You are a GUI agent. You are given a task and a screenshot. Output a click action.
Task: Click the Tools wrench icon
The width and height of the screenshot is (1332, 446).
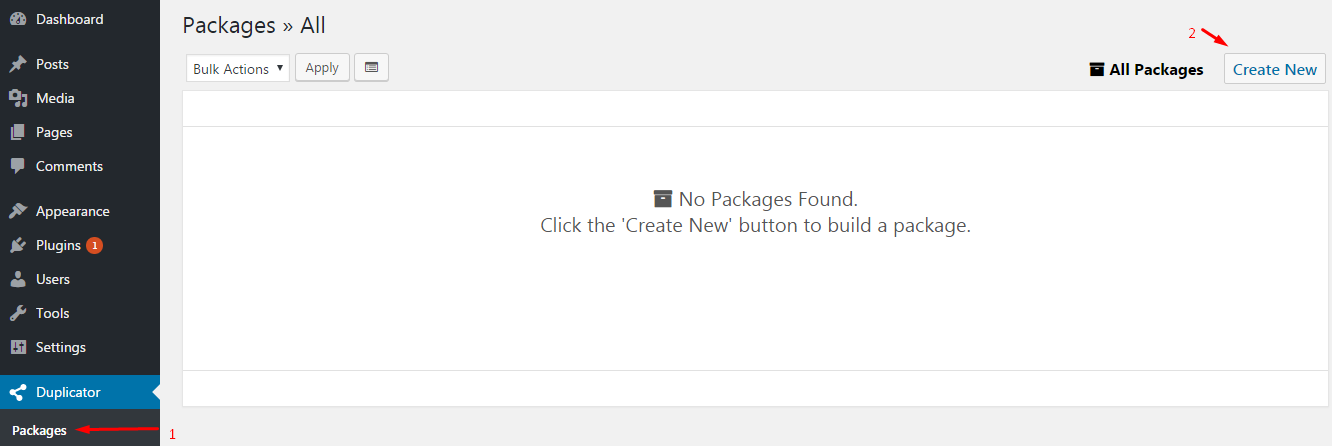[x=18, y=314]
